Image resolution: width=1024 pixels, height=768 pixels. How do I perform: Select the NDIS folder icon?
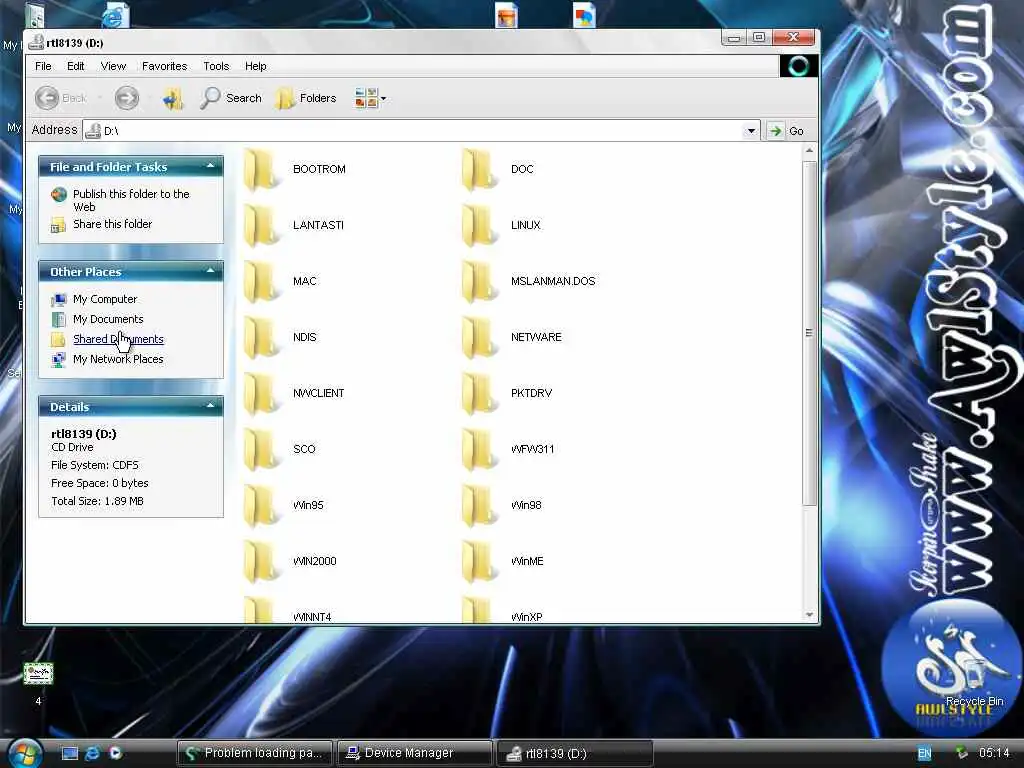pyautogui.click(x=261, y=338)
